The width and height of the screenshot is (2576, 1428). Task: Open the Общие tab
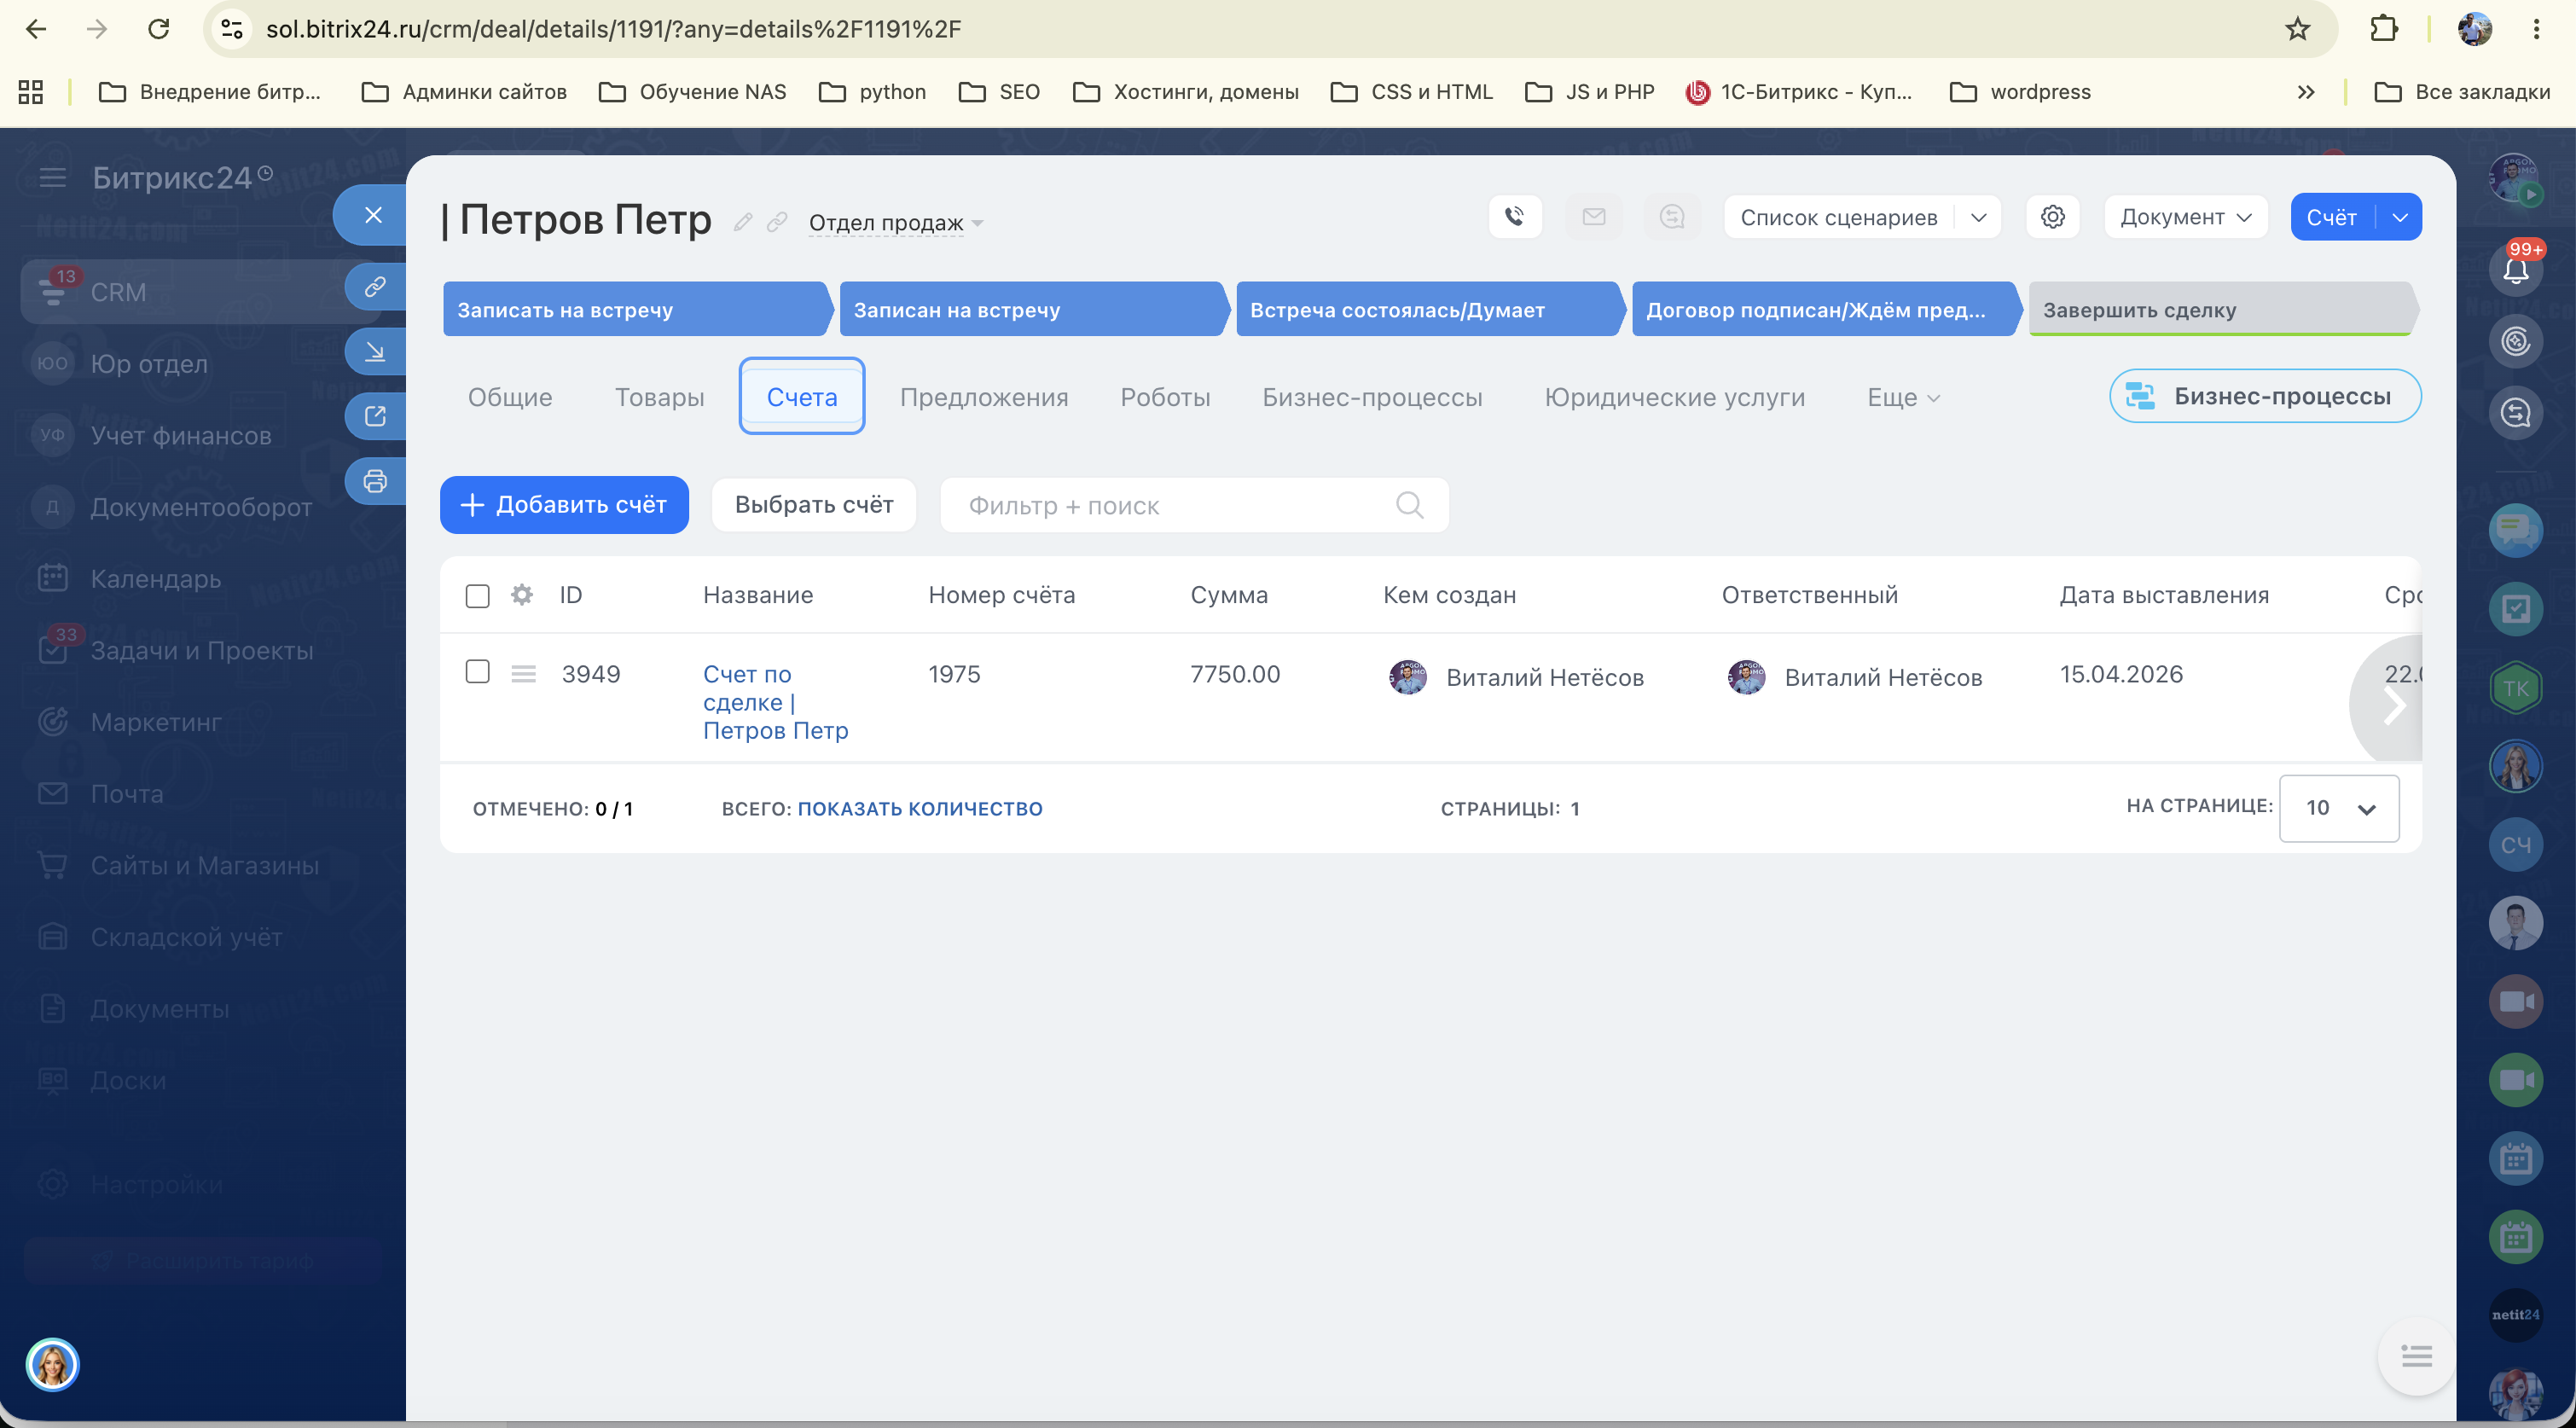pos(510,397)
